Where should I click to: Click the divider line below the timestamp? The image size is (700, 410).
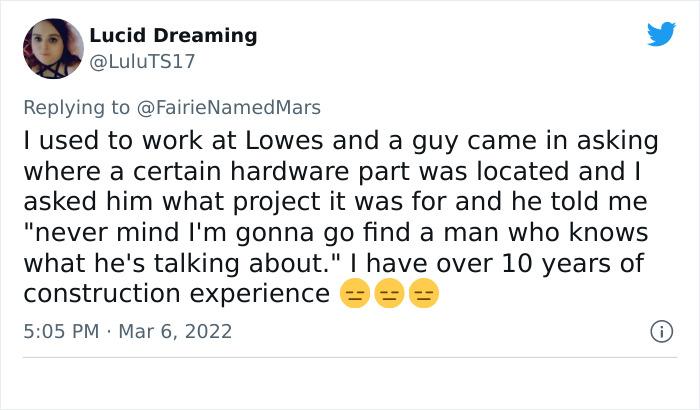(x=350, y=357)
